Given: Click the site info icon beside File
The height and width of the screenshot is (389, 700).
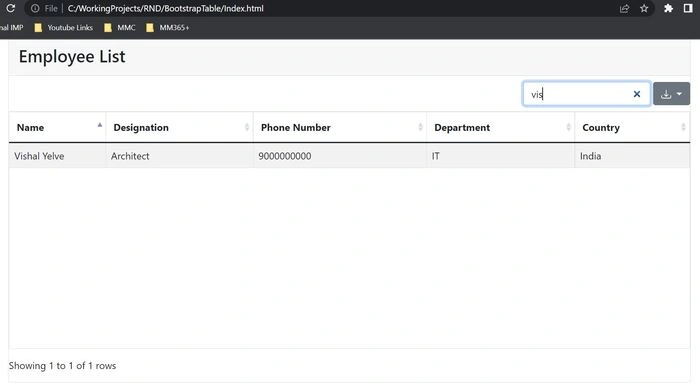Looking at the screenshot, I should pyautogui.click(x=35, y=8).
